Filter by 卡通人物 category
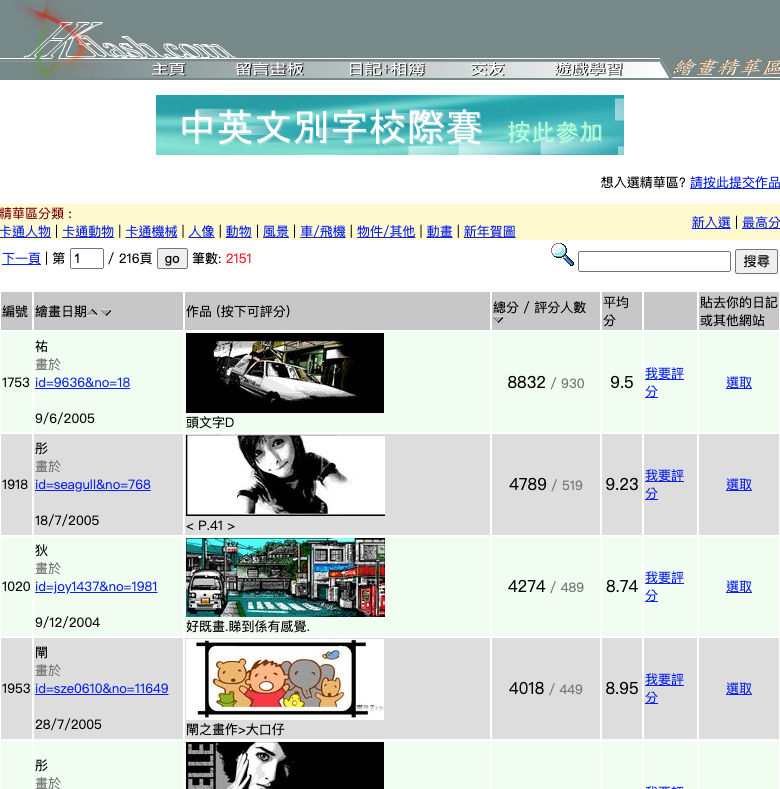The height and width of the screenshot is (789, 780). tap(25, 231)
